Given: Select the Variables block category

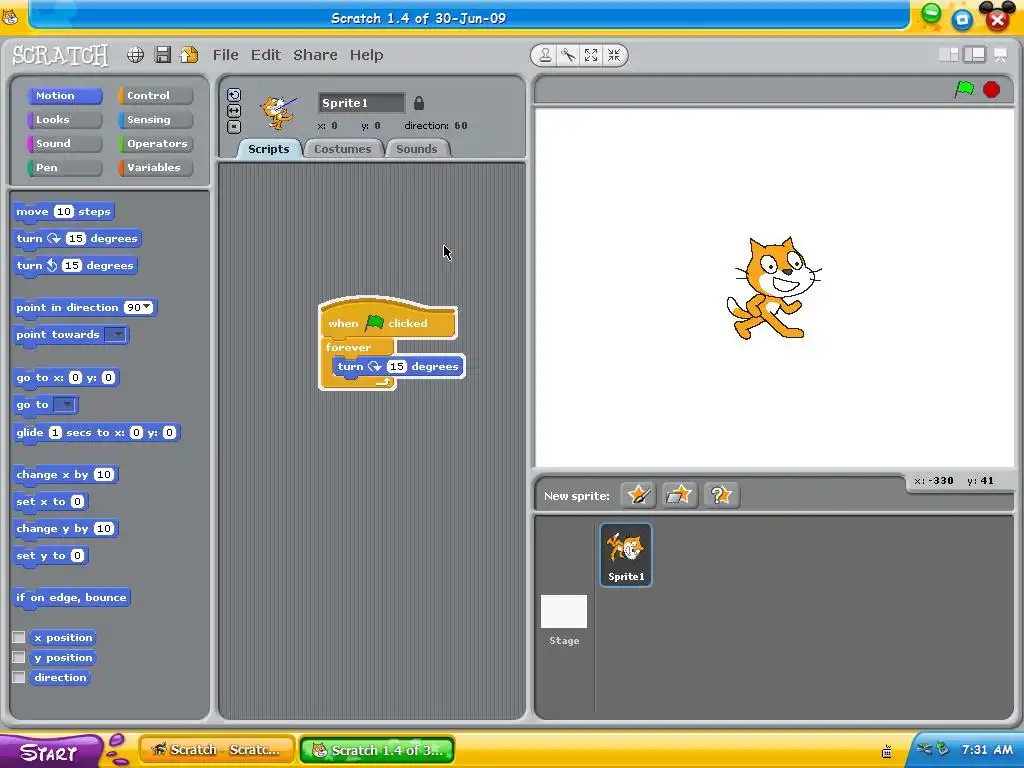Looking at the screenshot, I should pos(156,168).
